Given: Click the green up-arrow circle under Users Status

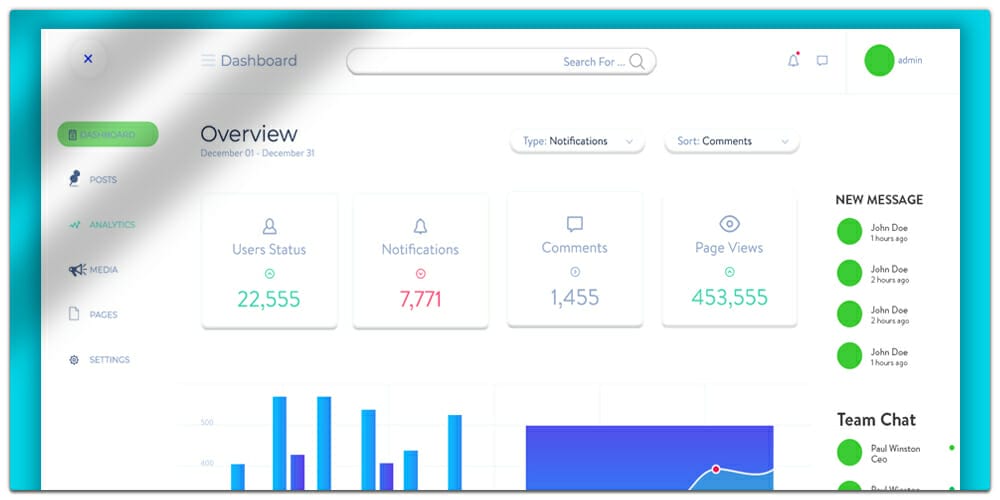Looking at the screenshot, I should [x=269, y=274].
